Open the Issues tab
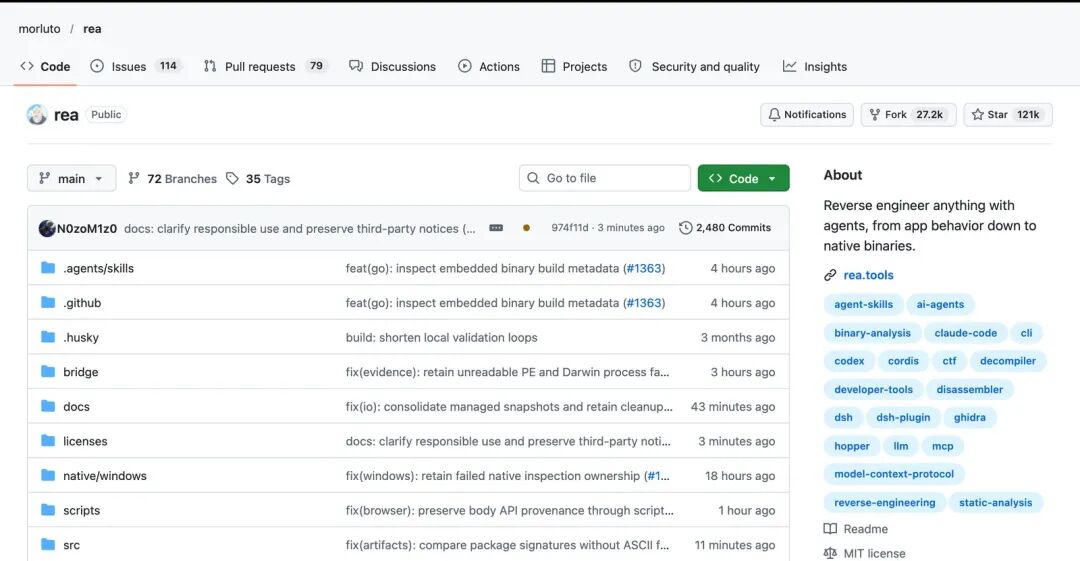The image size is (1080, 561). point(135,67)
